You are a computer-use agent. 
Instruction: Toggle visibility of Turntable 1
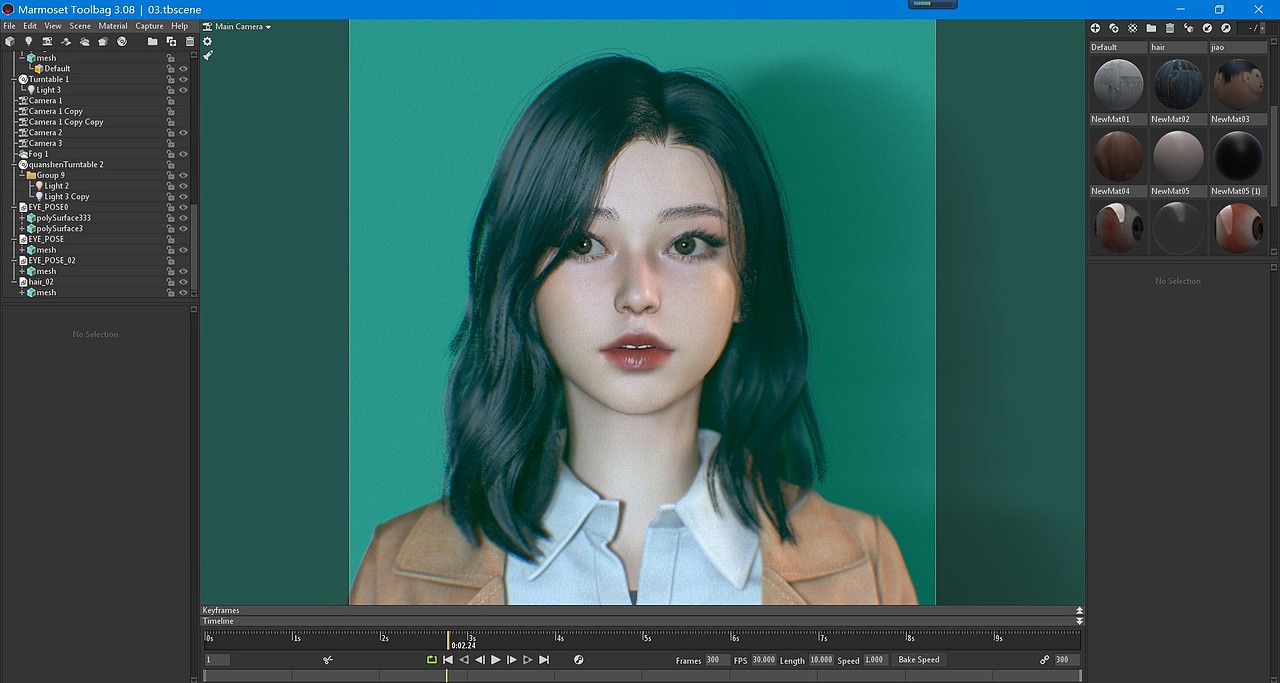[x=183, y=79]
